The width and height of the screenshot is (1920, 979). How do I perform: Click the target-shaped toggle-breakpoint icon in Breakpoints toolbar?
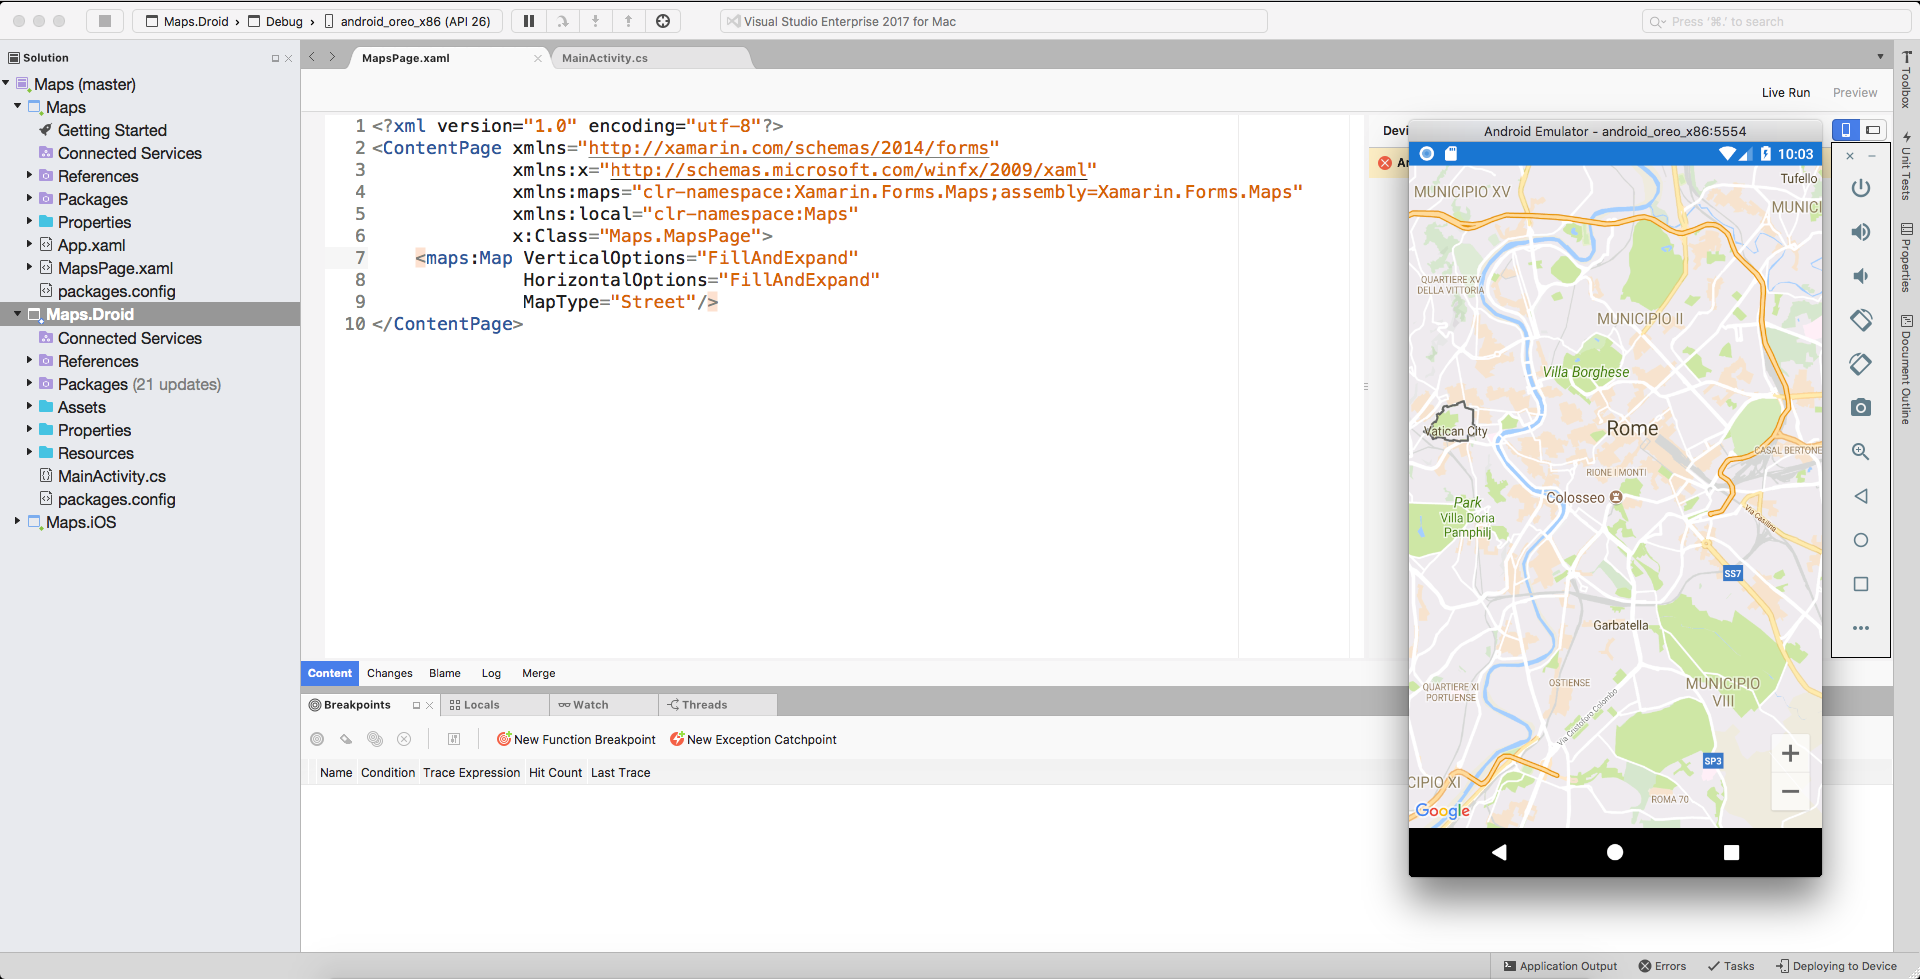pyautogui.click(x=317, y=739)
